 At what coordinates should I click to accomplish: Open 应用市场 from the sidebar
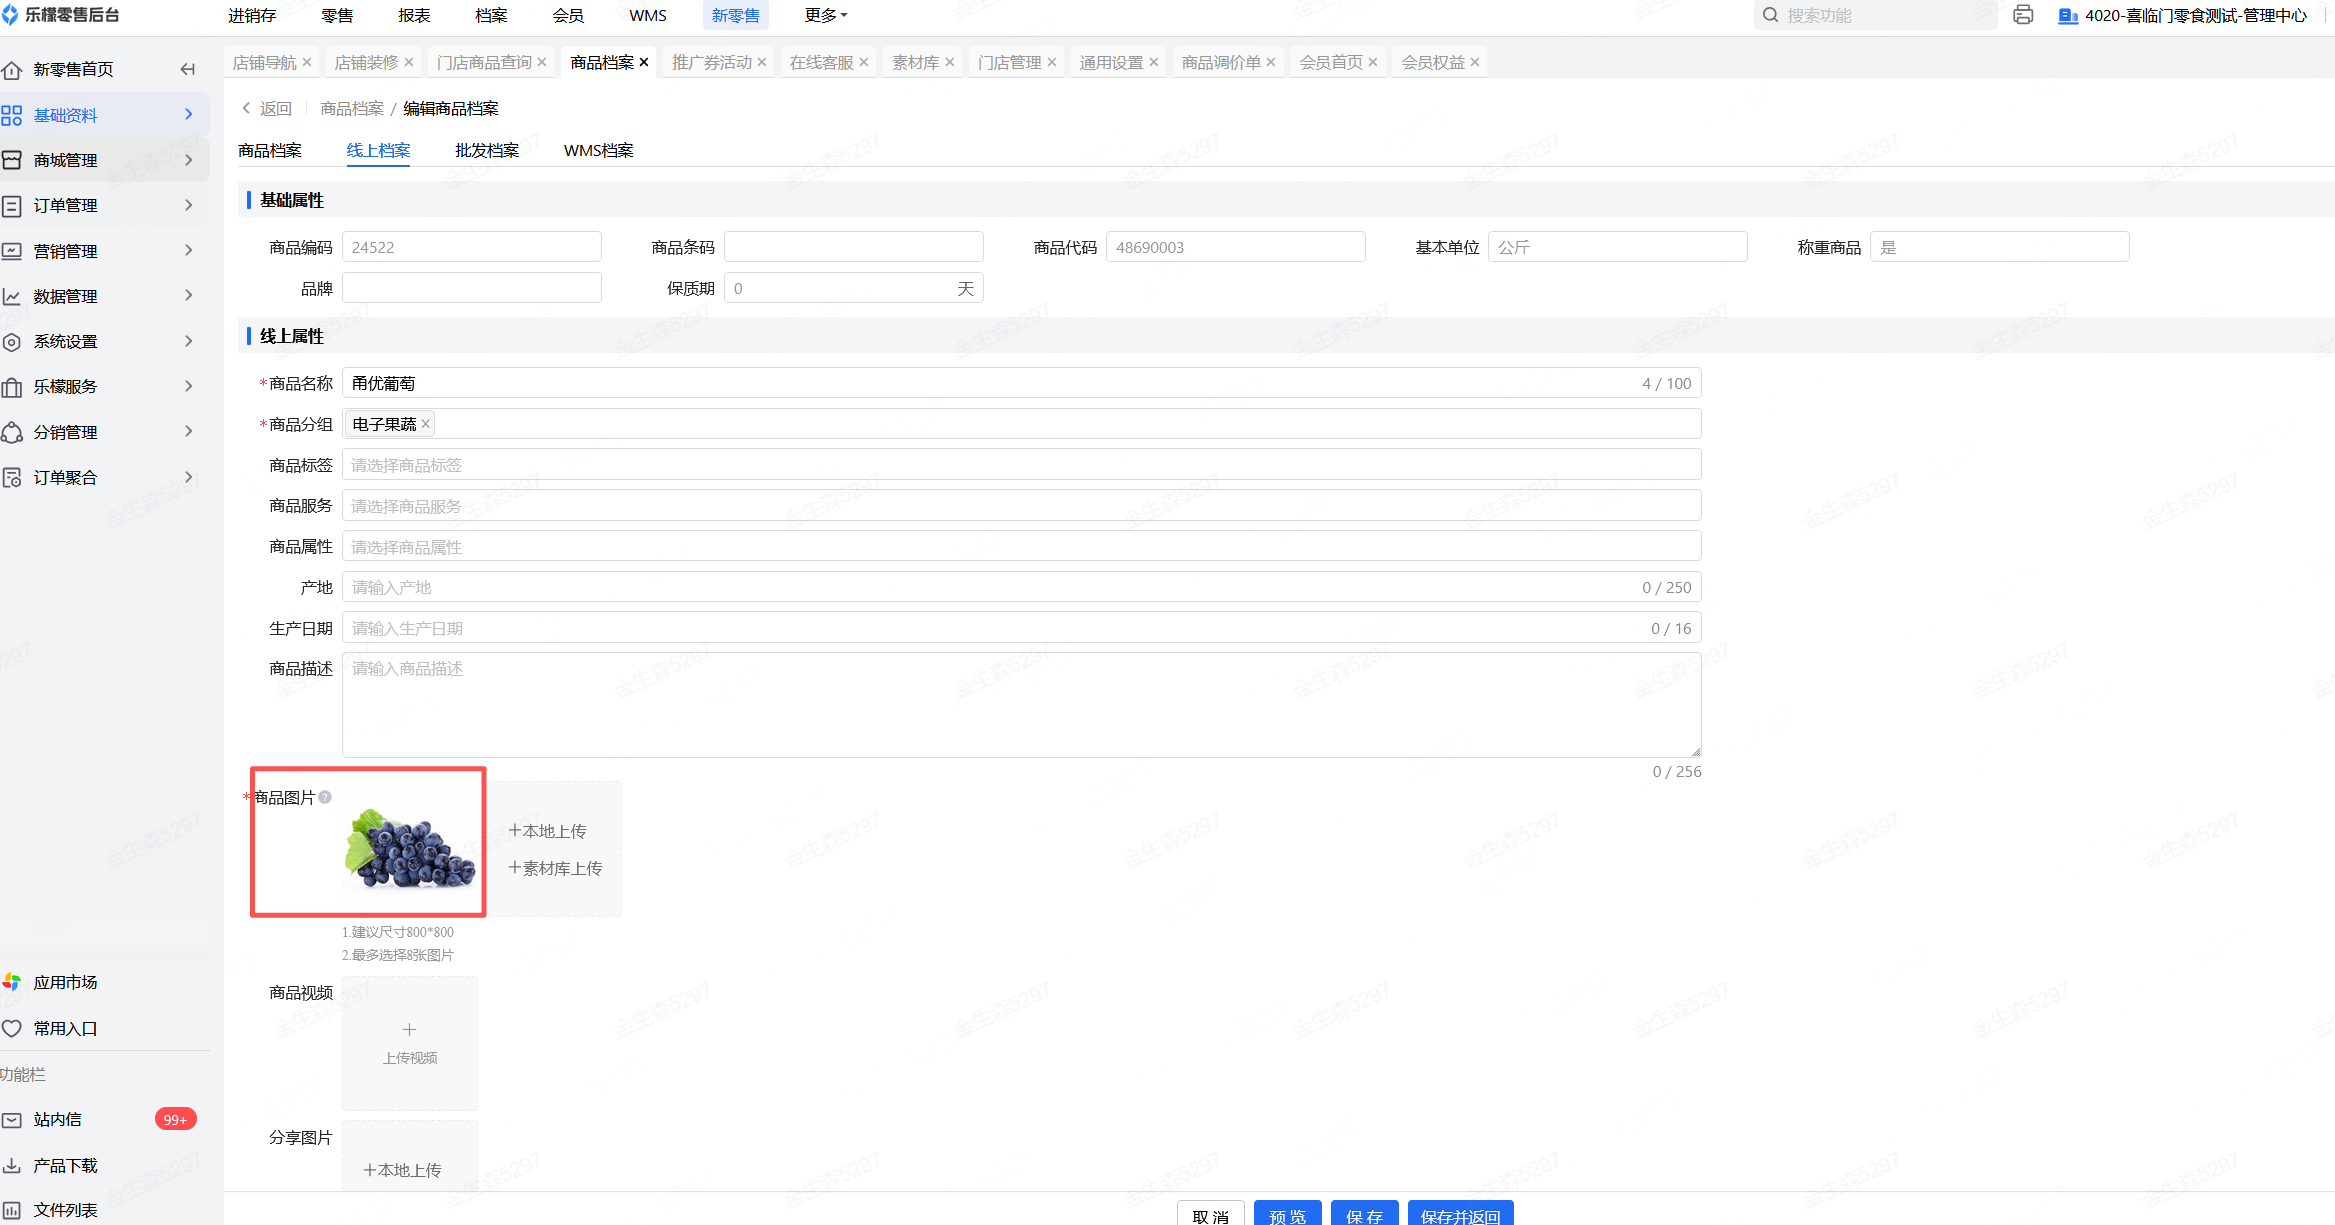coord(65,982)
